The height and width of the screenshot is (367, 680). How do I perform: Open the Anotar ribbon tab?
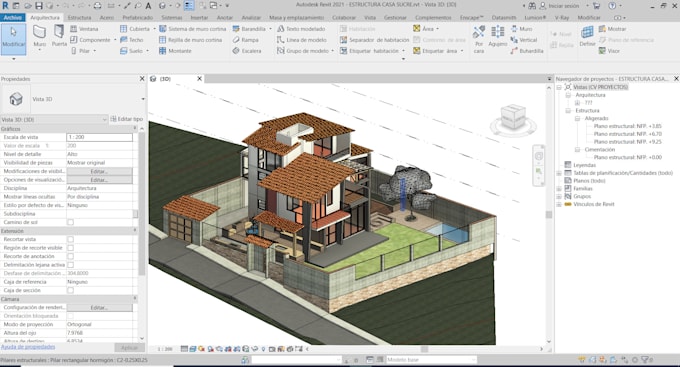(225, 18)
